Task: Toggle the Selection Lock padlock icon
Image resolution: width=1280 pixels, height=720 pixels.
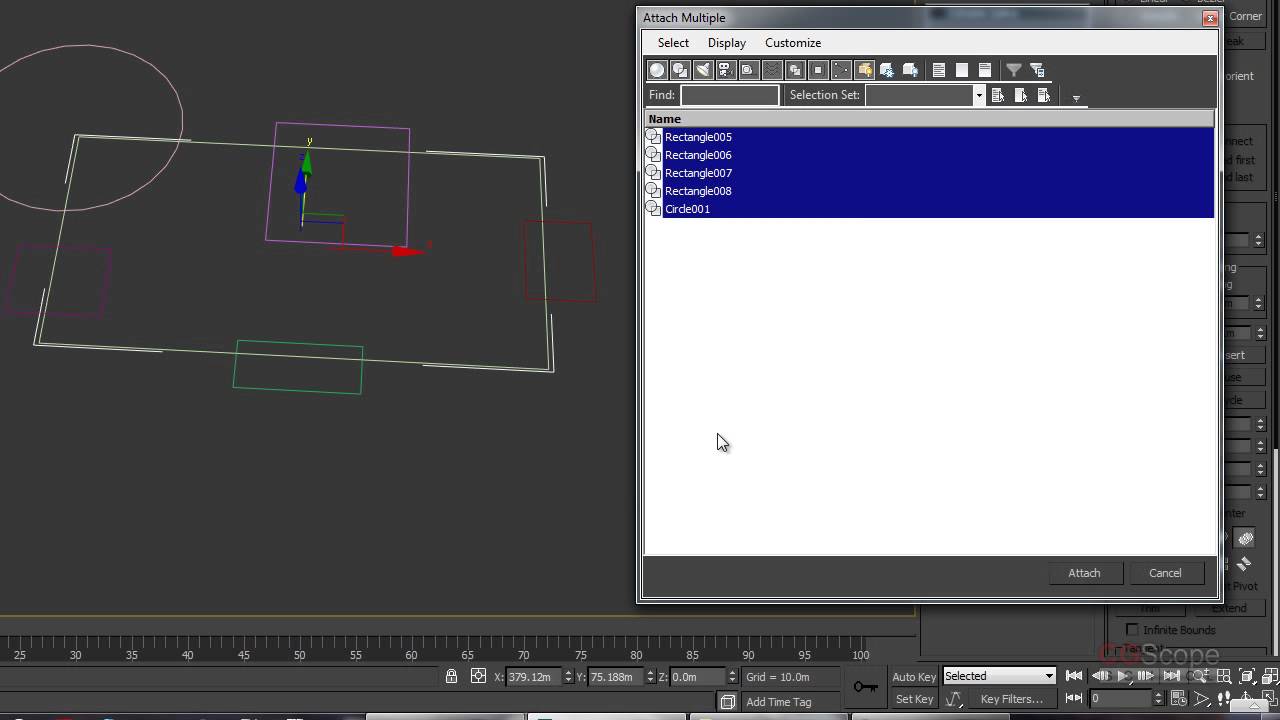Action: (x=451, y=677)
